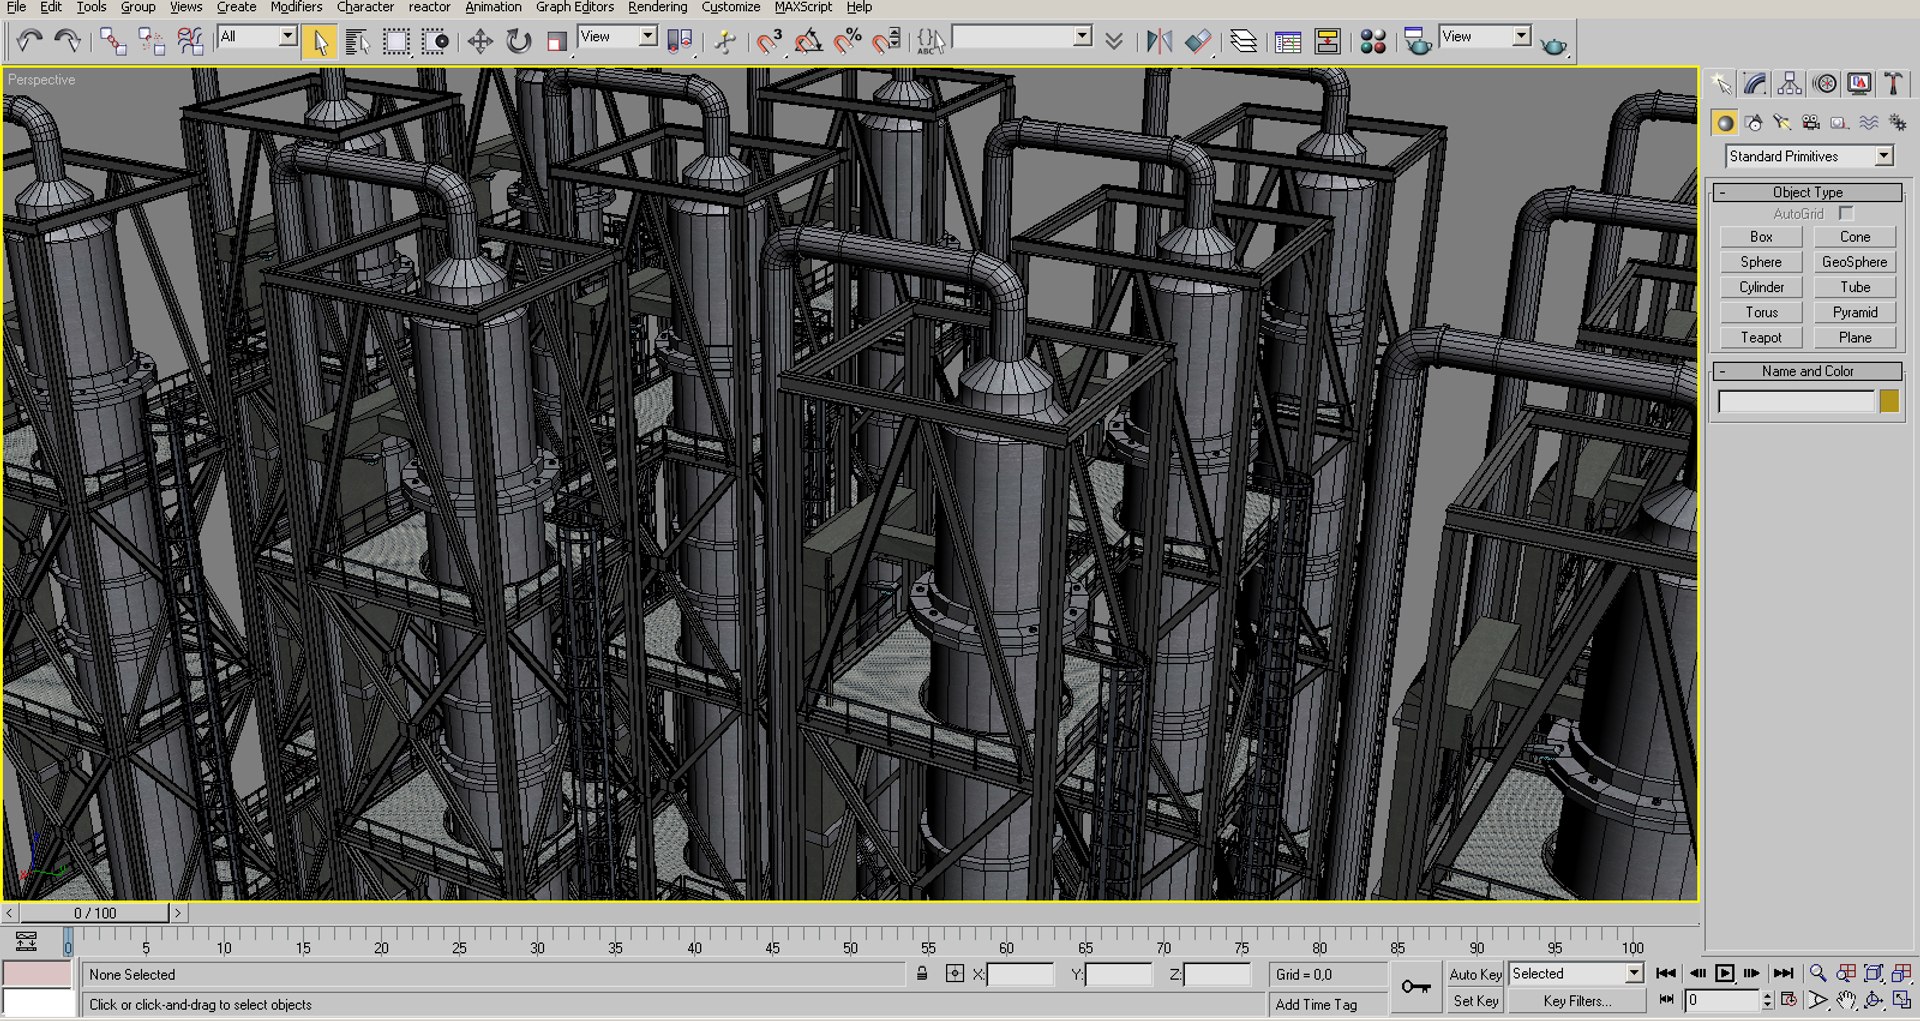Click the Redo arrow icon
Image resolution: width=1920 pixels, height=1021 pixels.
pos(67,41)
